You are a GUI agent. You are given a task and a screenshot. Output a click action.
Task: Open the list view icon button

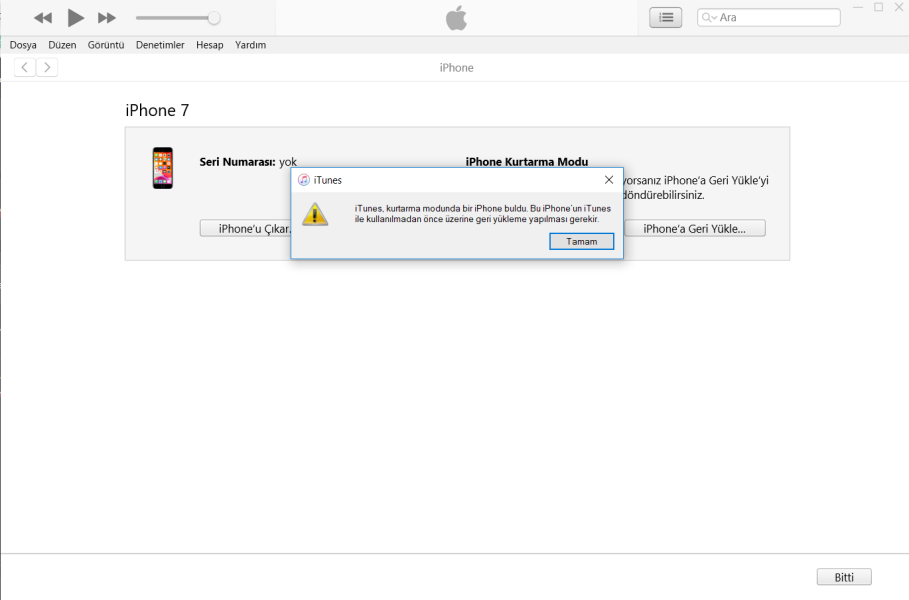click(x=665, y=18)
